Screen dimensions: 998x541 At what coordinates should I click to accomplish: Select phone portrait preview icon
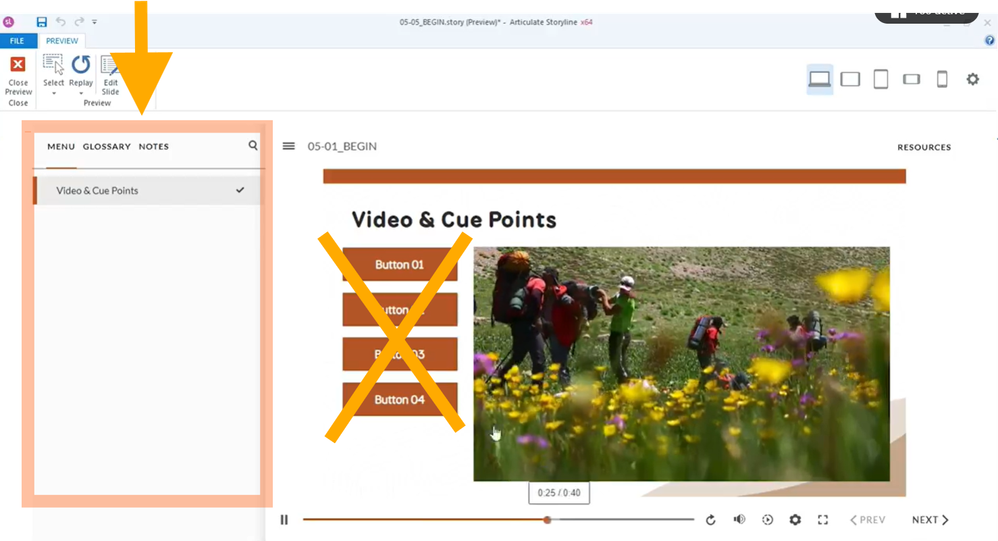(x=942, y=79)
